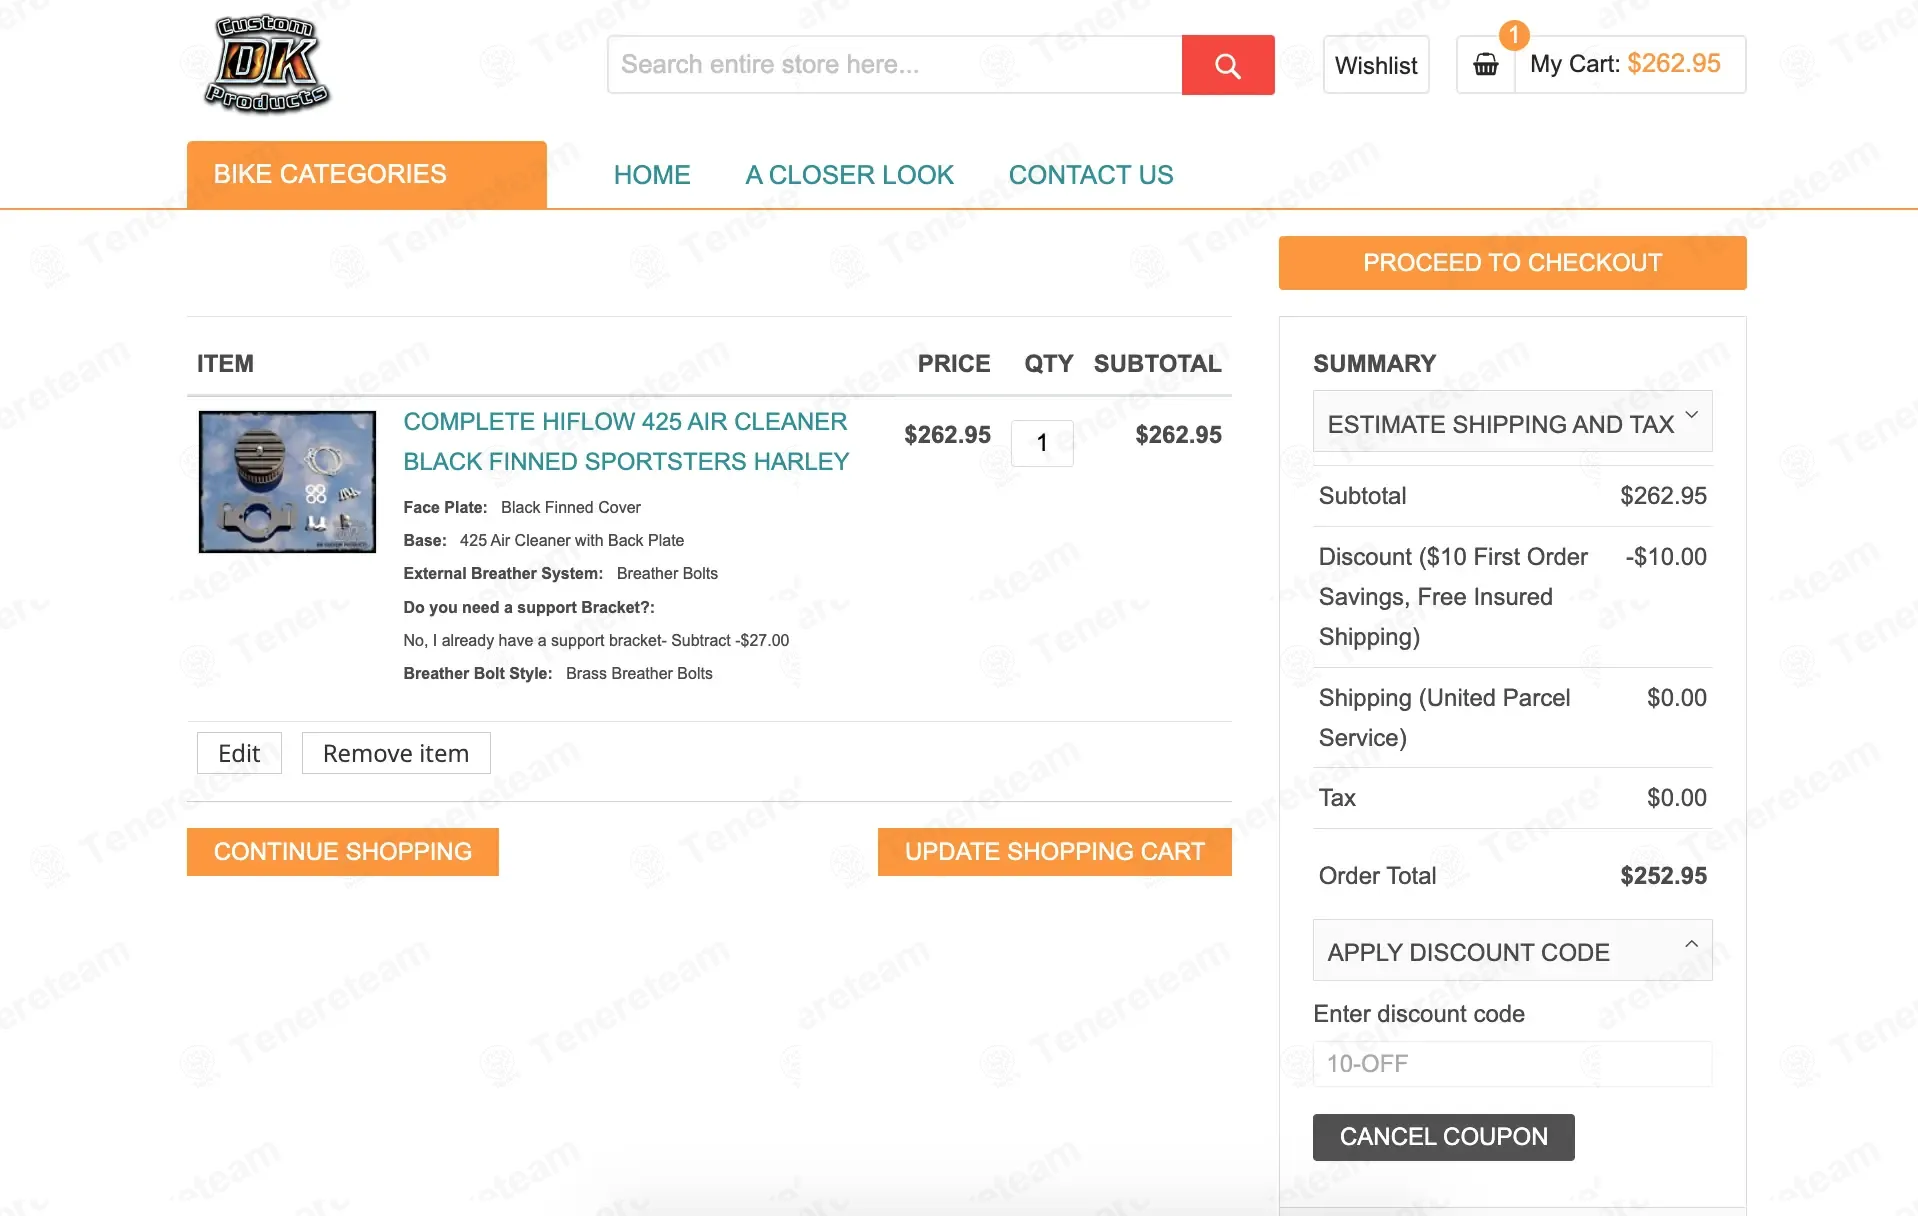The height and width of the screenshot is (1216, 1918).
Task: Go to the Home menu item
Action: [x=652, y=175]
